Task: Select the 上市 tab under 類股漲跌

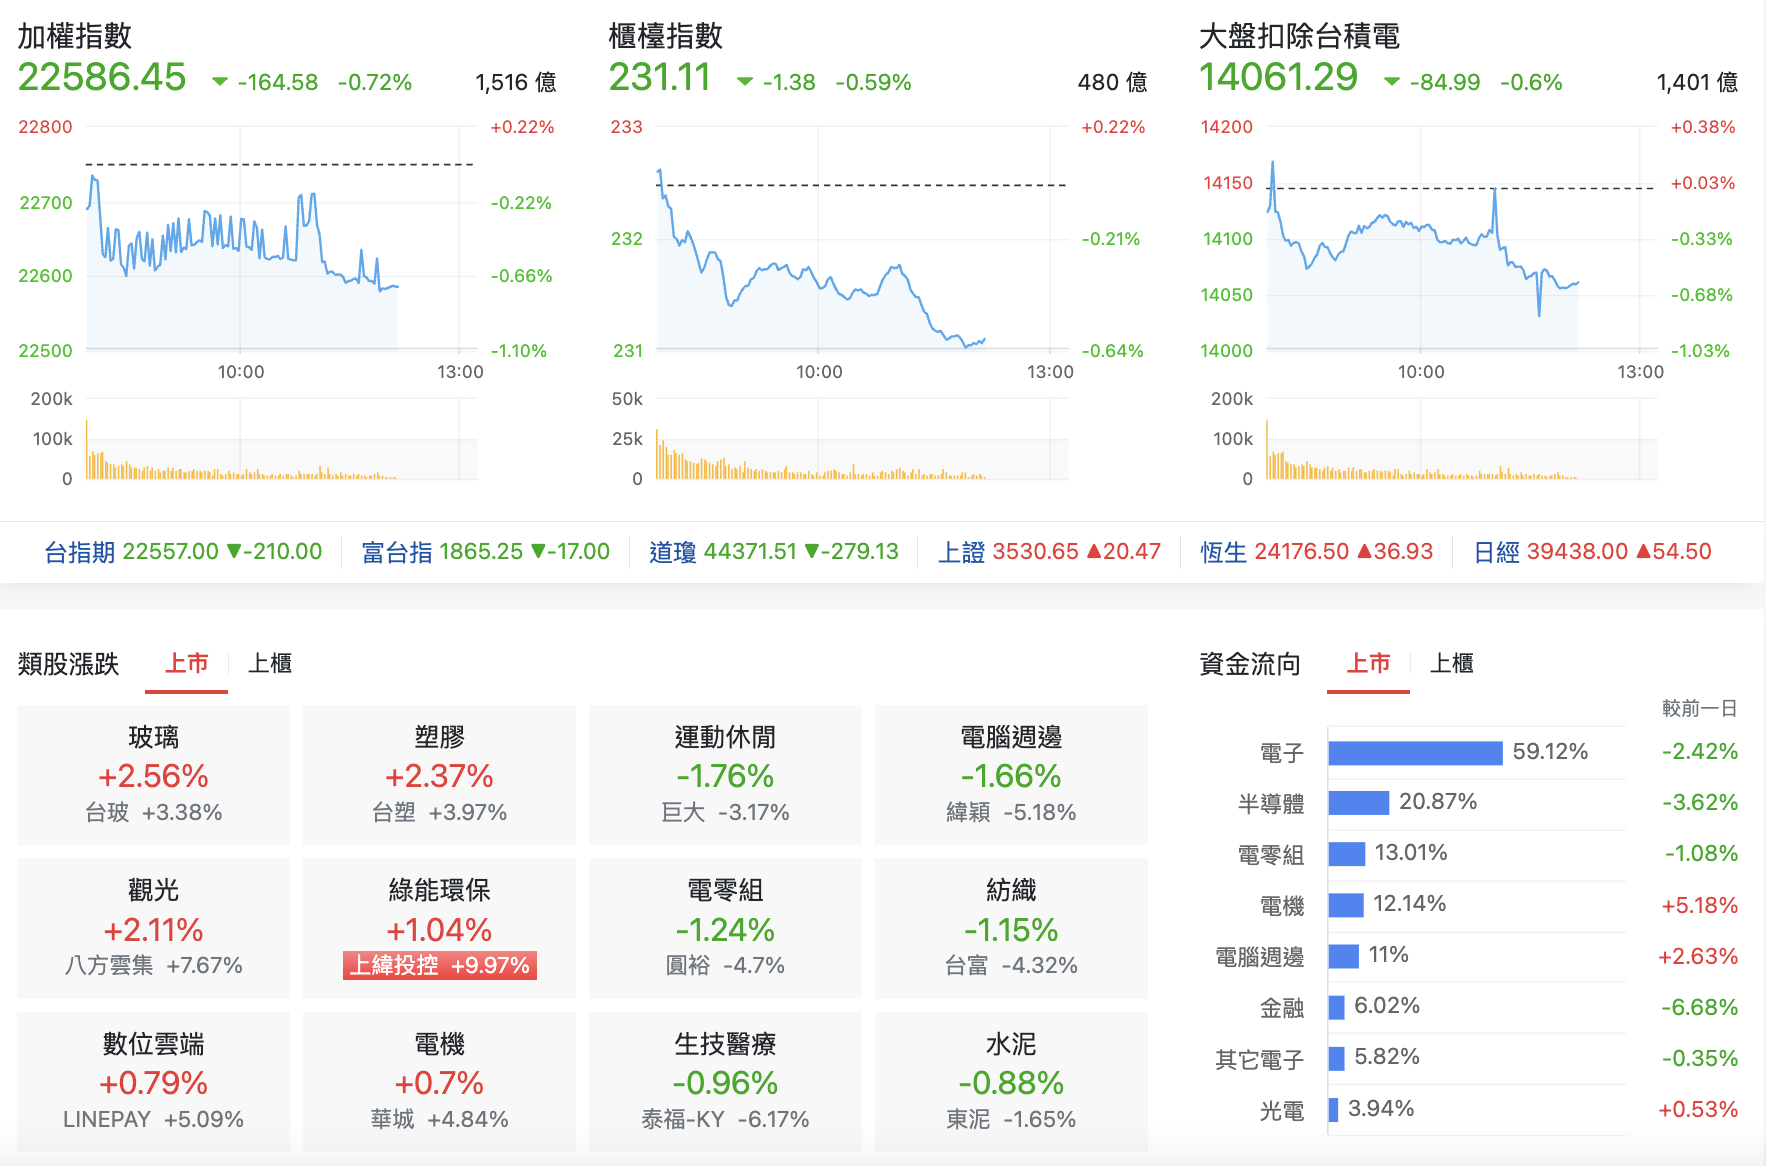Action: (x=186, y=663)
